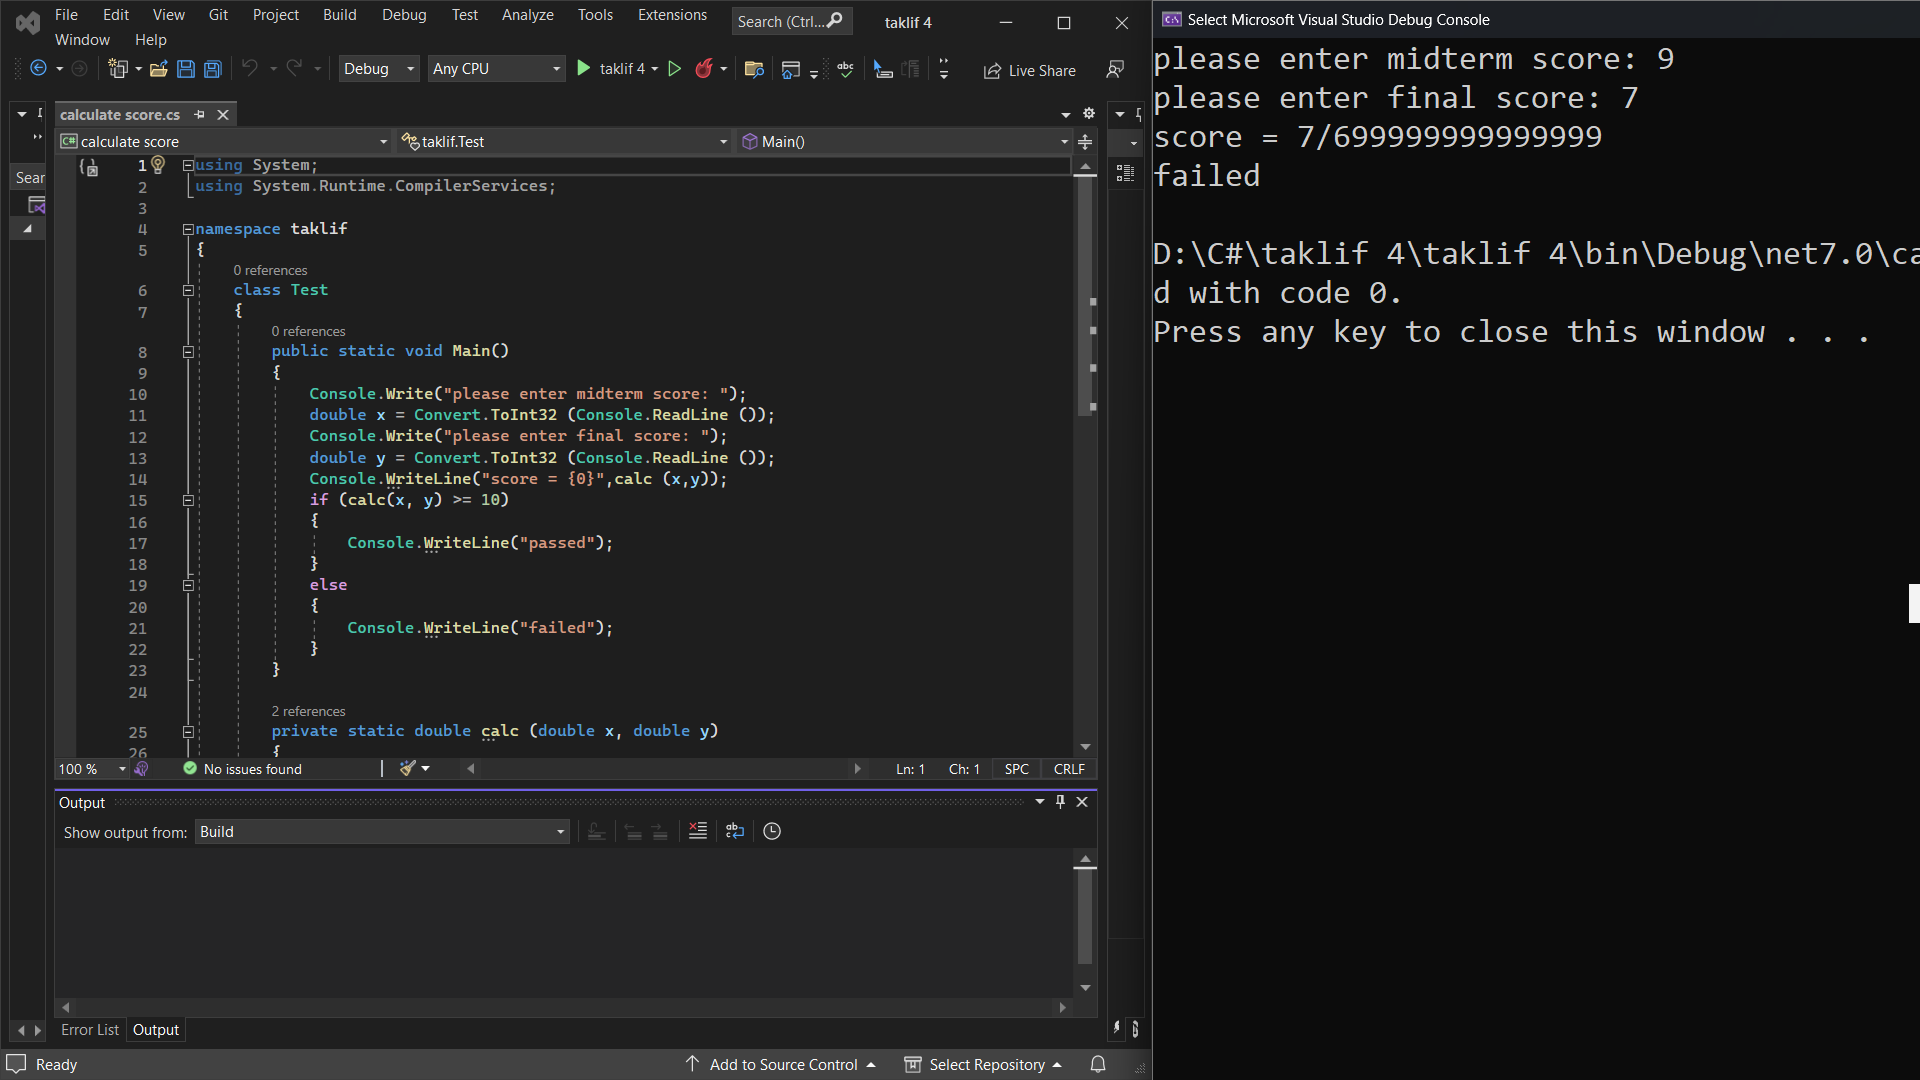Screen dimensions: 1920x1080
Task: Switch to the Error List tab
Action: (89, 1030)
